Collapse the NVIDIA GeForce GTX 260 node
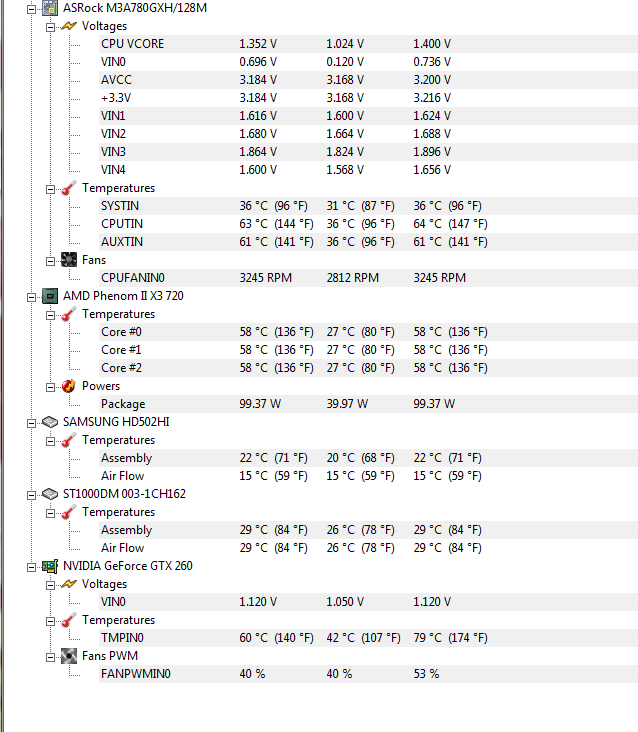Screen dimensions: 638x732 (32, 566)
